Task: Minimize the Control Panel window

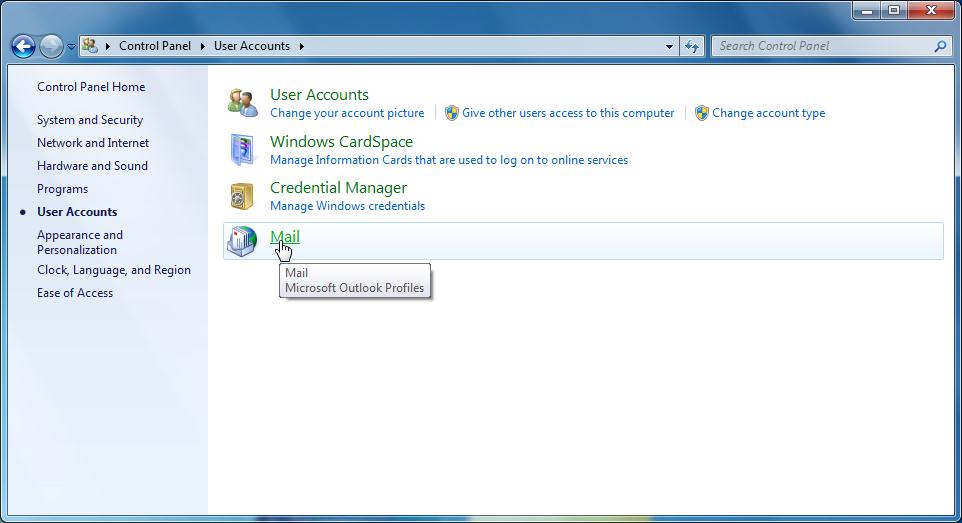Action: [x=867, y=10]
